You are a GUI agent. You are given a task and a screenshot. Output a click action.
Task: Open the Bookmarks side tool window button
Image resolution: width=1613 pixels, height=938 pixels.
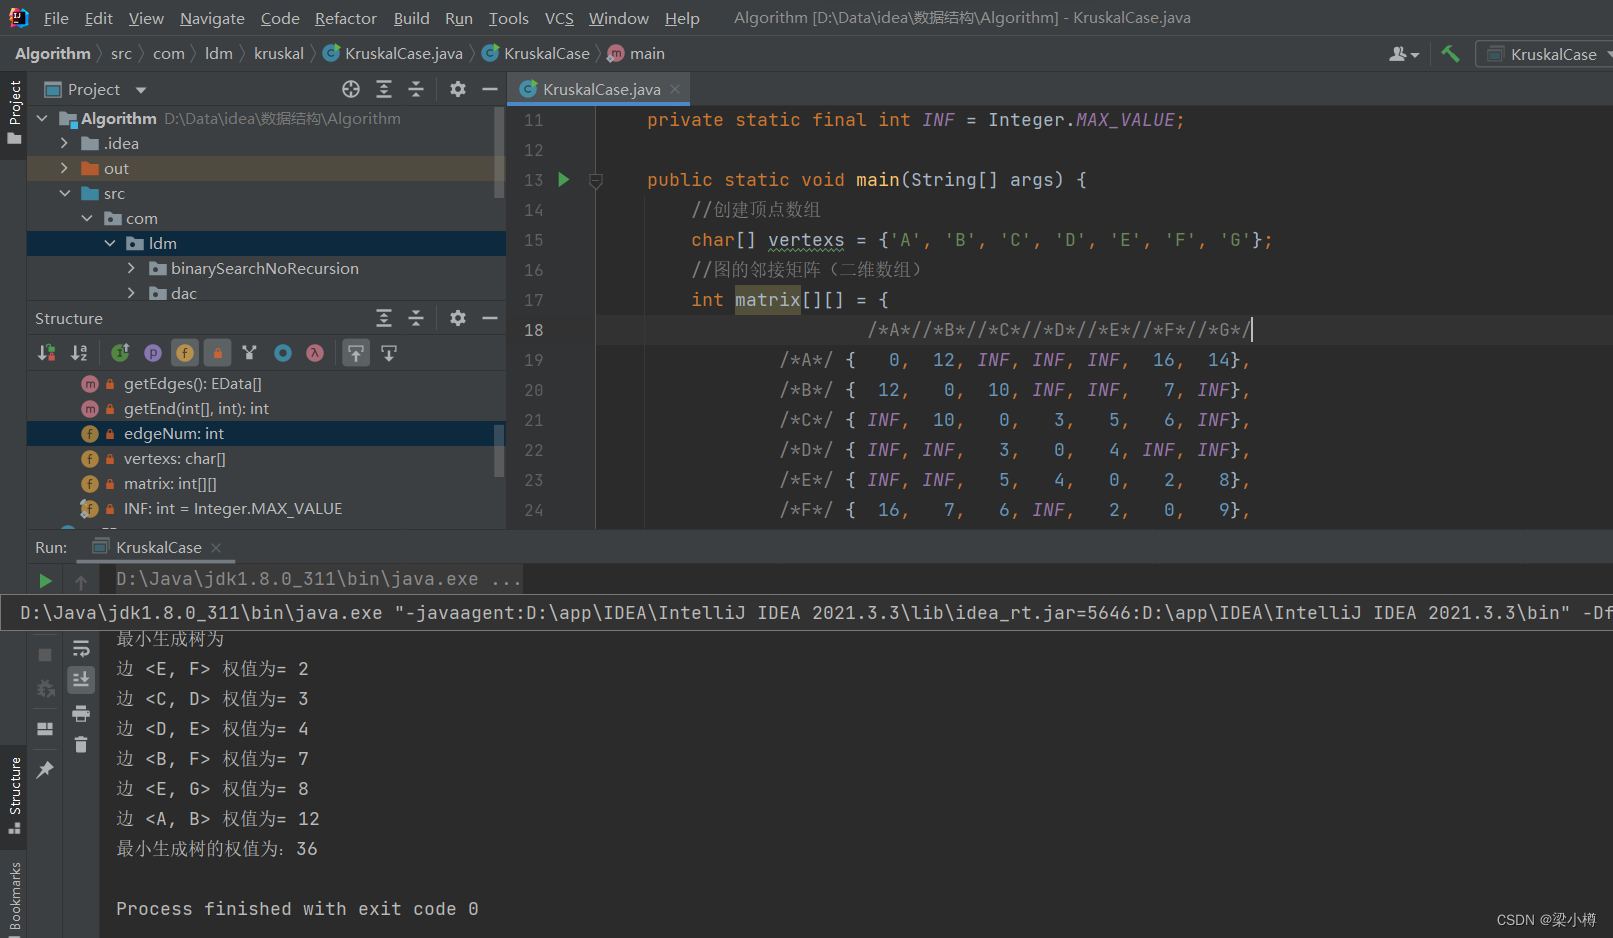coord(14,898)
